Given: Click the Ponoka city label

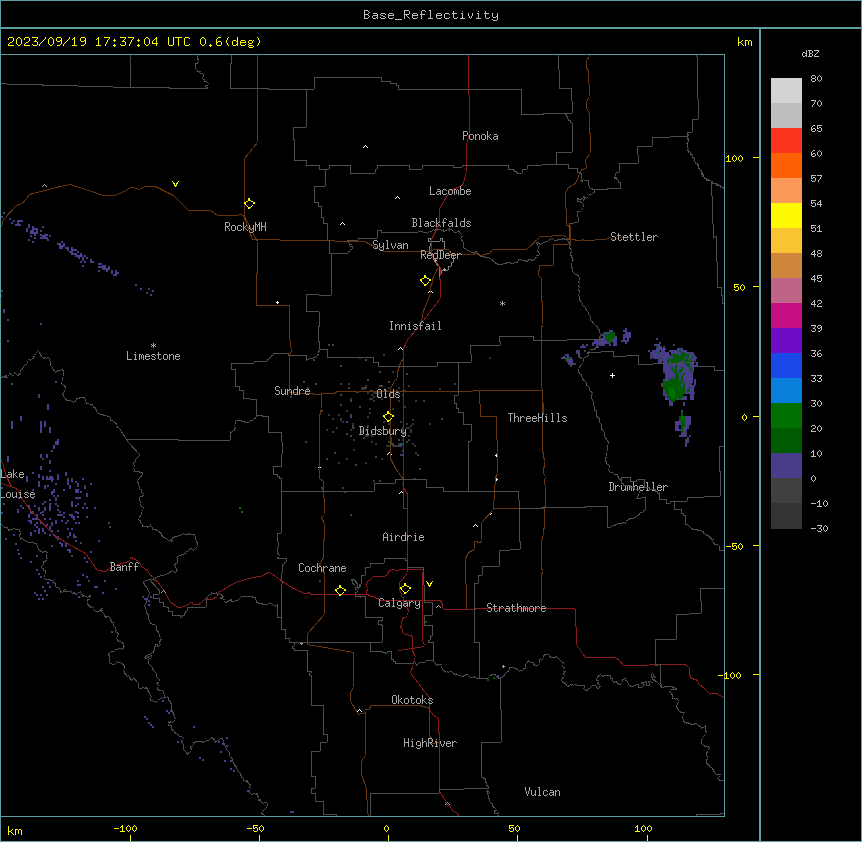Looking at the screenshot, I should tap(480, 136).
